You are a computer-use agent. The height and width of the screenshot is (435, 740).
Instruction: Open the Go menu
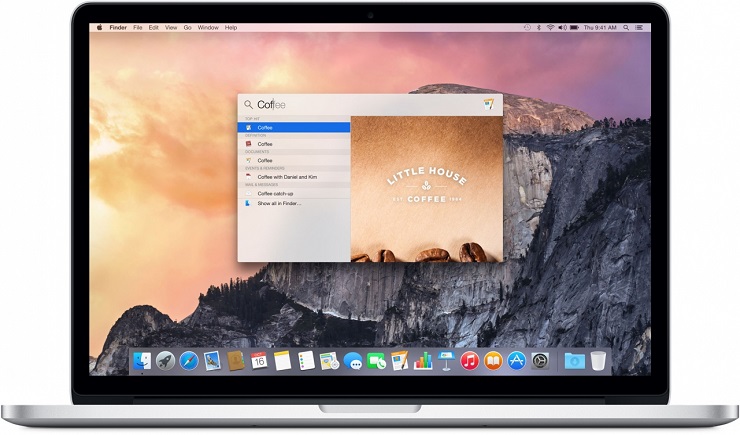(187, 28)
